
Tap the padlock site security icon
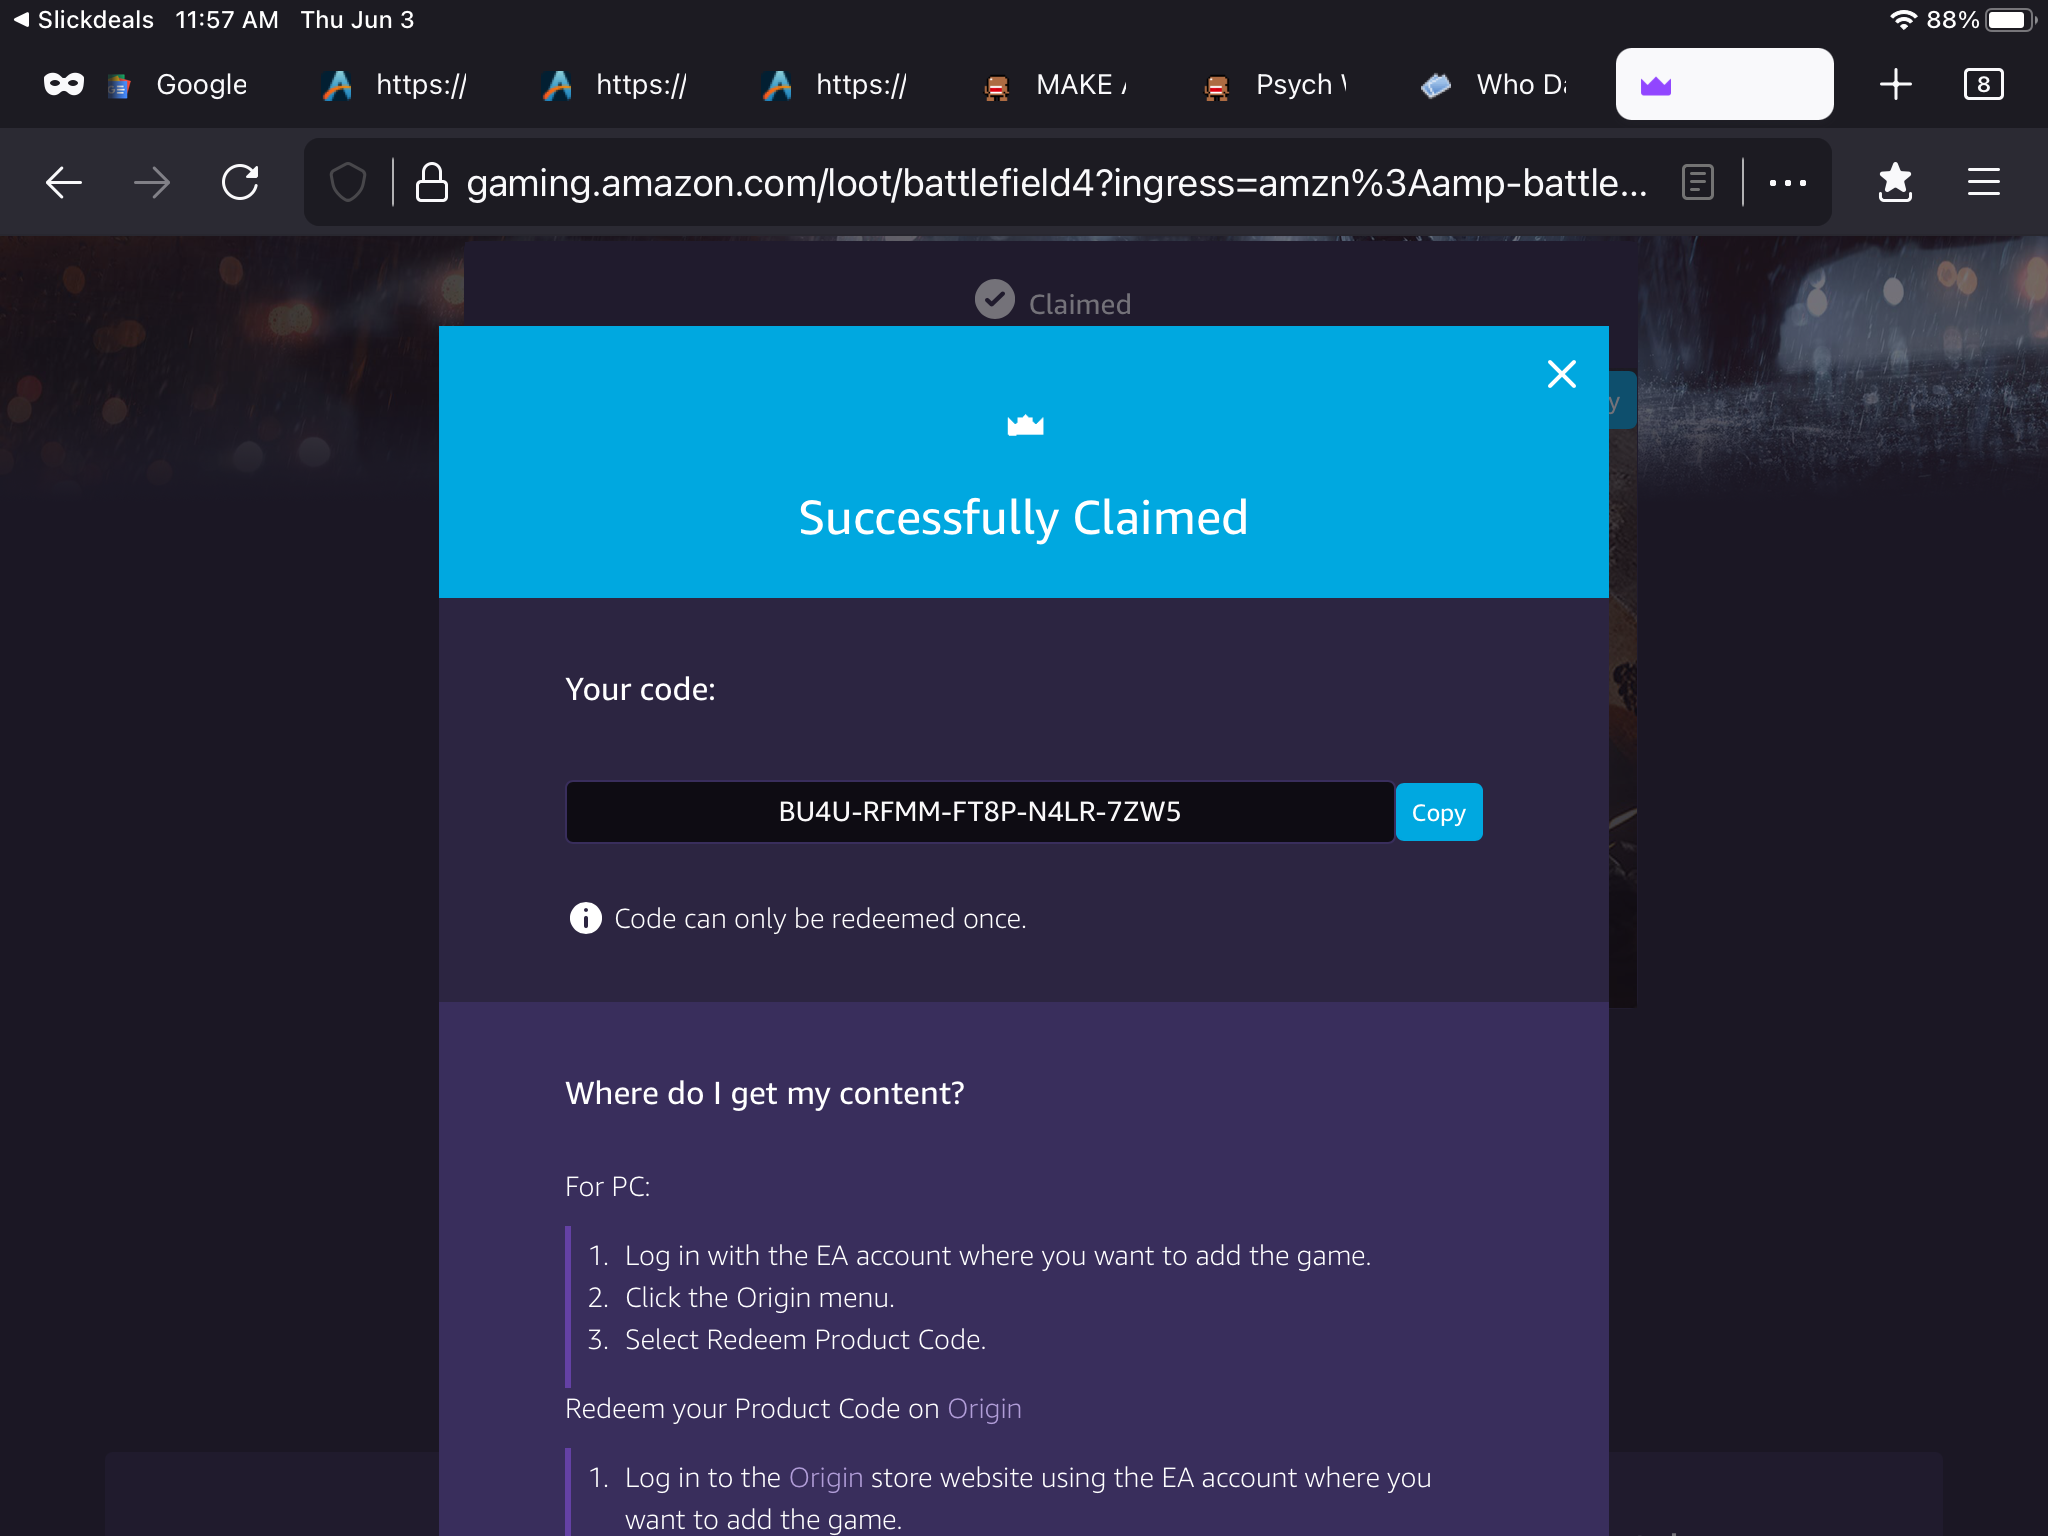point(431,182)
